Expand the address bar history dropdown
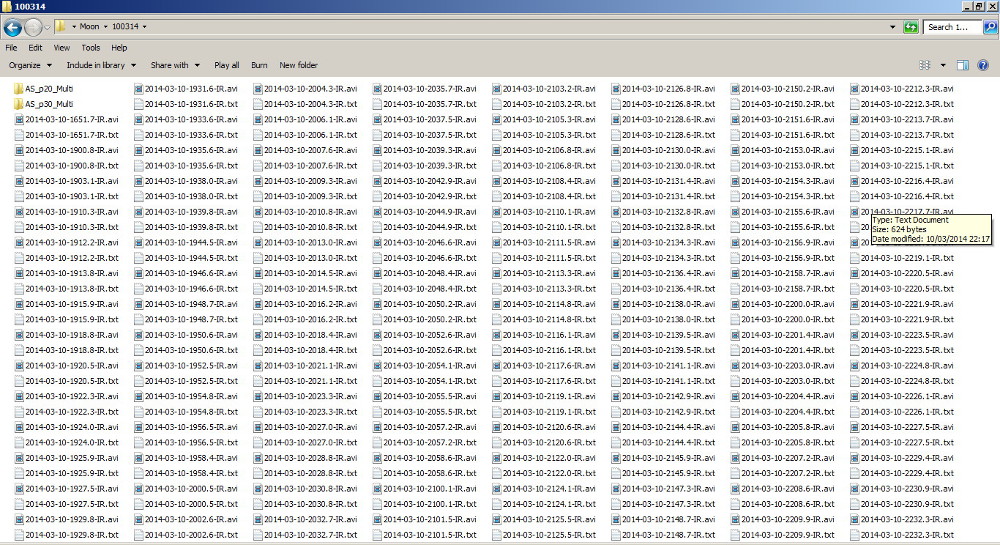This screenshot has width=1000, height=545. pyautogui.click(x=891, y=27)
